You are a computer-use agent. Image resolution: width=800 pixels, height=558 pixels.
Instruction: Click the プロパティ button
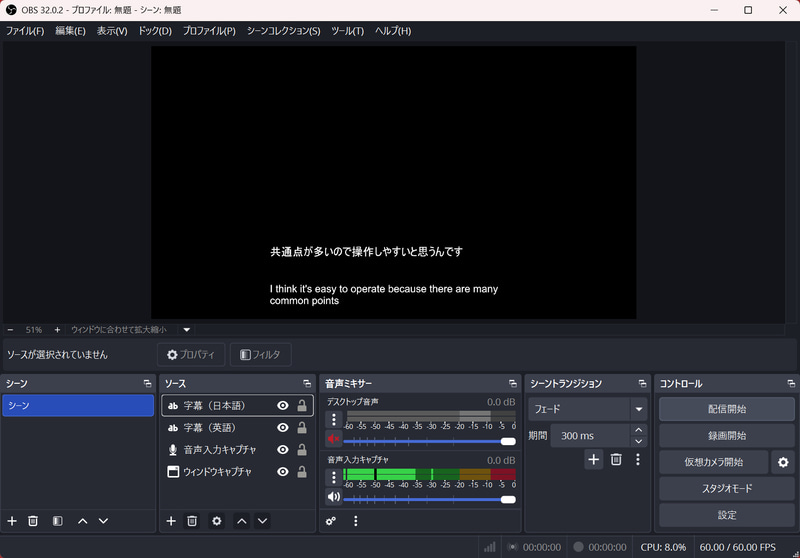pos(191,354)
